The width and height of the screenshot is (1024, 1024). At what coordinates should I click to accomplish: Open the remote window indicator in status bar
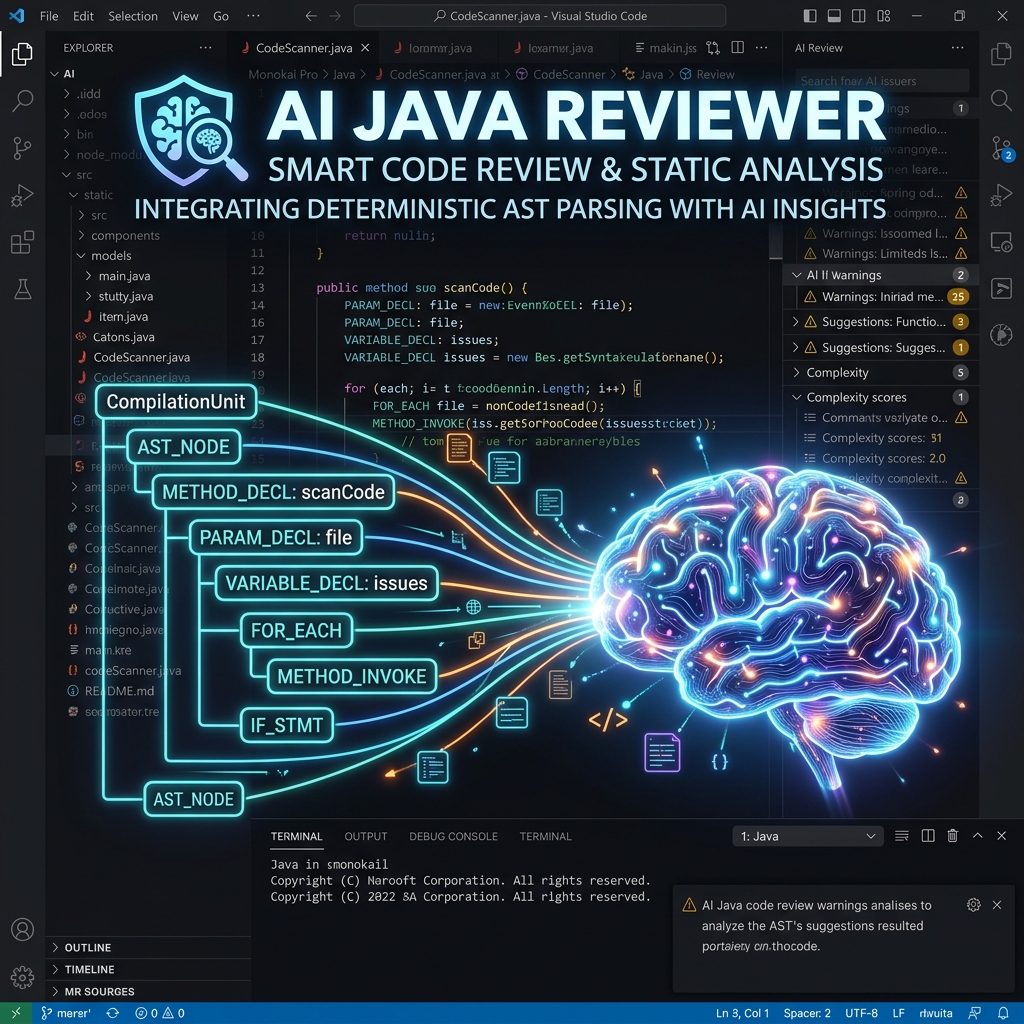[x=16, y=1013]
